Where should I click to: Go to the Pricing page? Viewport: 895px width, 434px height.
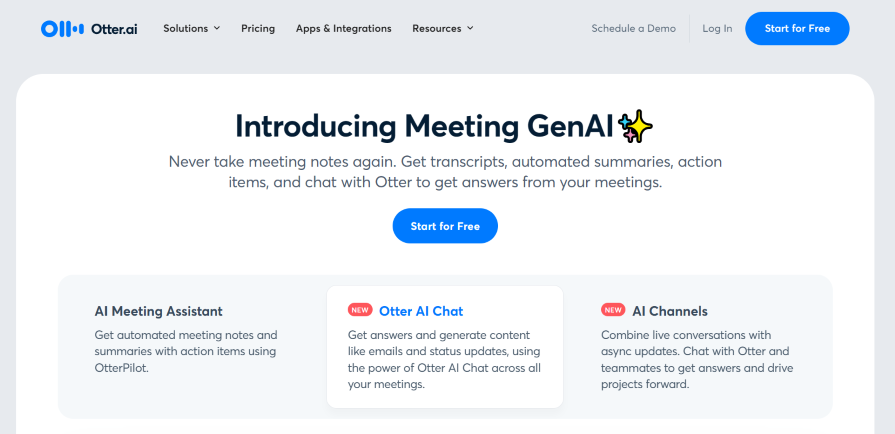[x=258, y=29]
